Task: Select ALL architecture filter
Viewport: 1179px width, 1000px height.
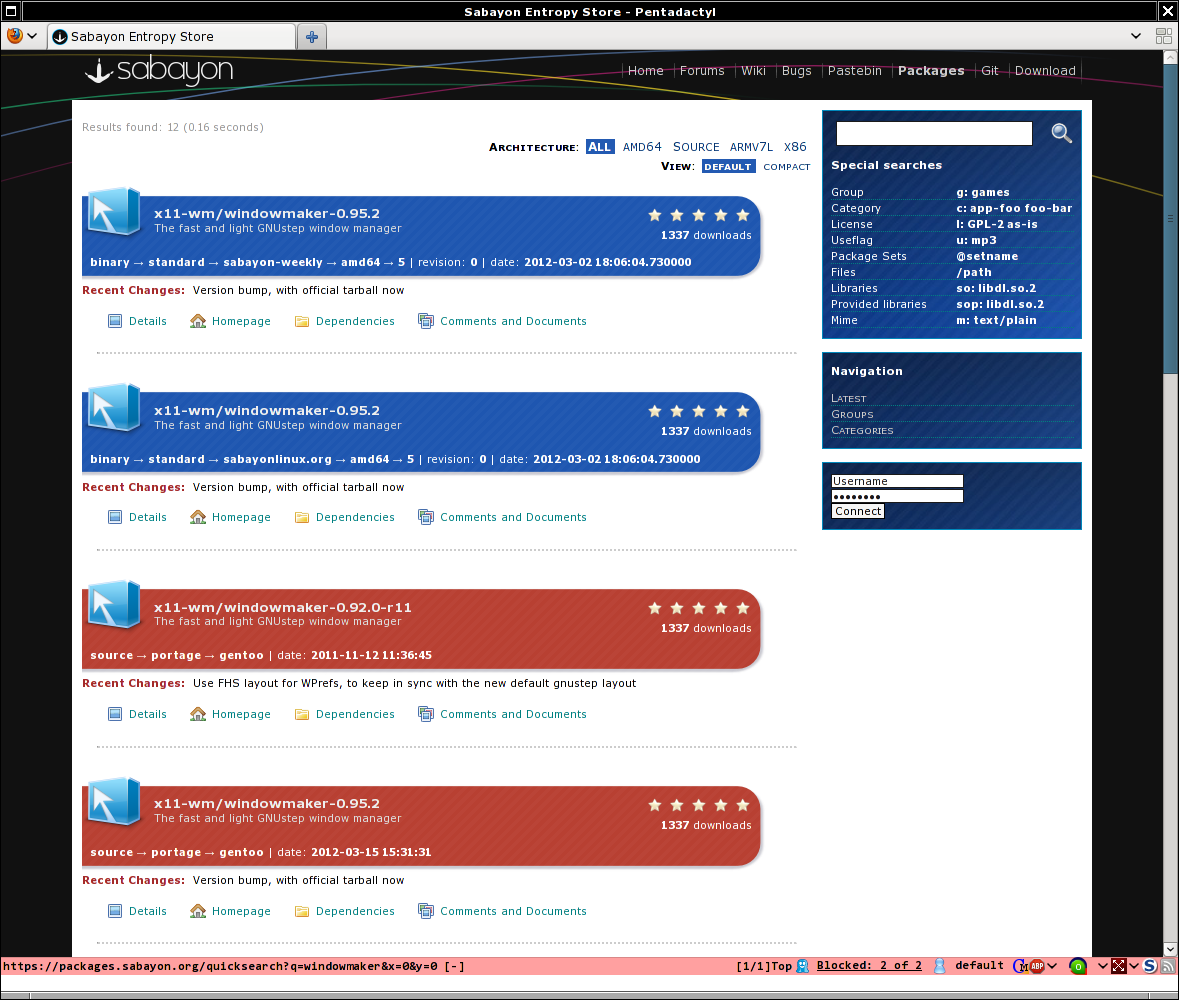Action: tap(599, 147)
